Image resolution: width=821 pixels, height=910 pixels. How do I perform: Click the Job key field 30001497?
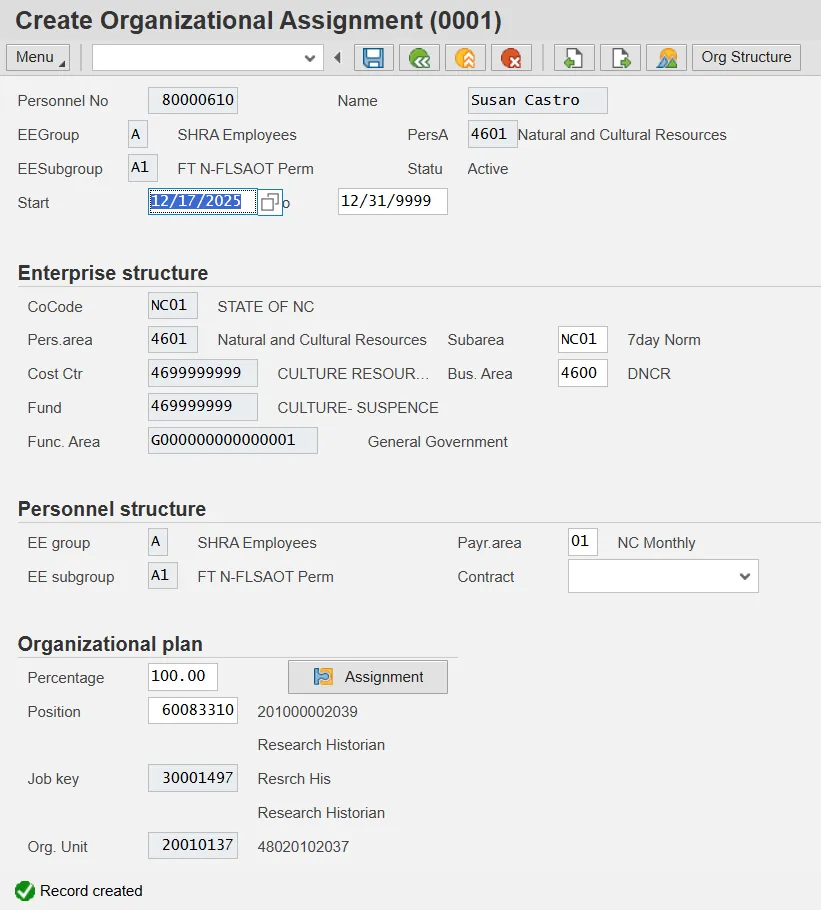[x=193, y=778]
